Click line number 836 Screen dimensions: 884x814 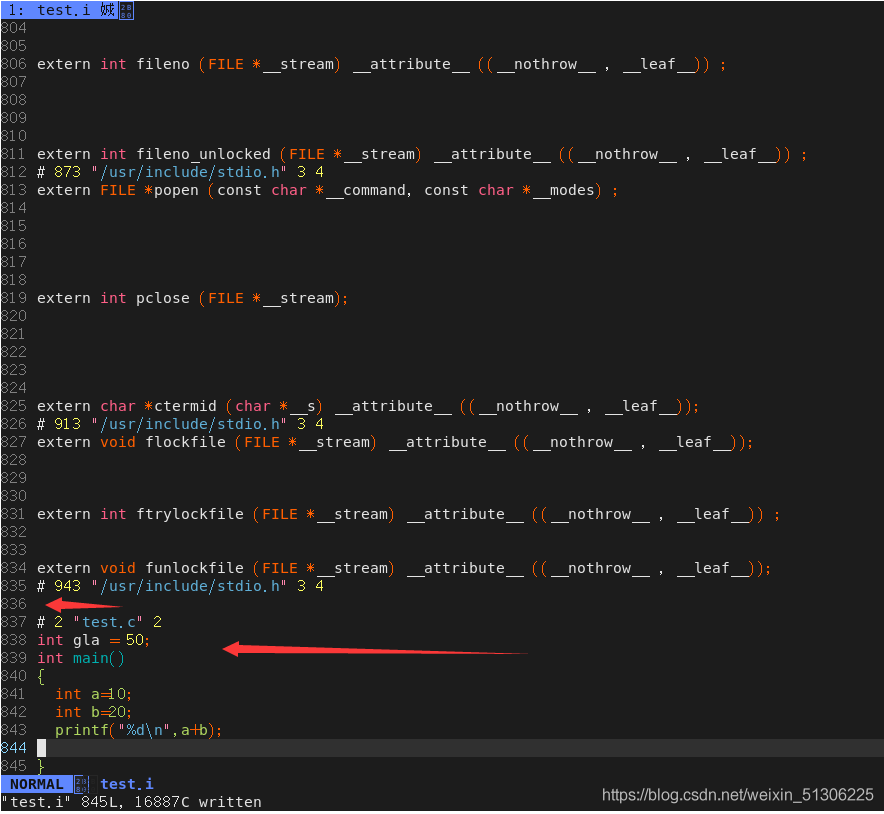pos(14,604)
